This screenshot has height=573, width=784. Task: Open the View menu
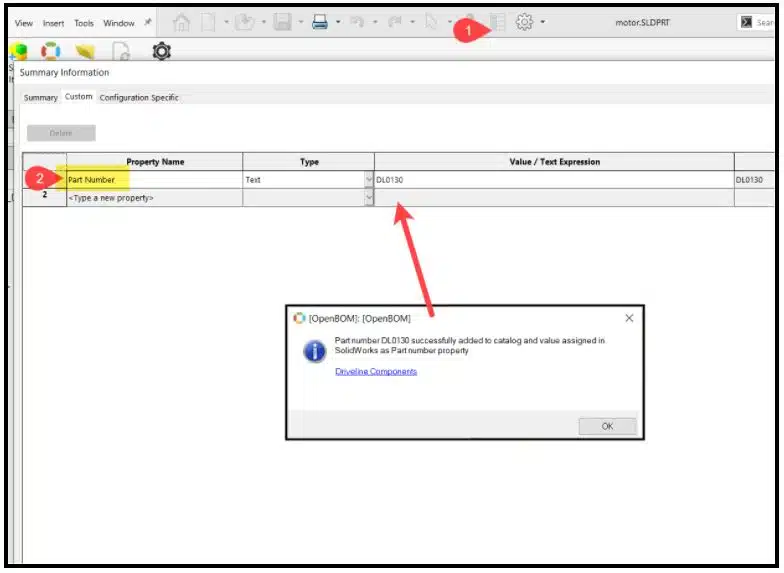coord(24,23)
